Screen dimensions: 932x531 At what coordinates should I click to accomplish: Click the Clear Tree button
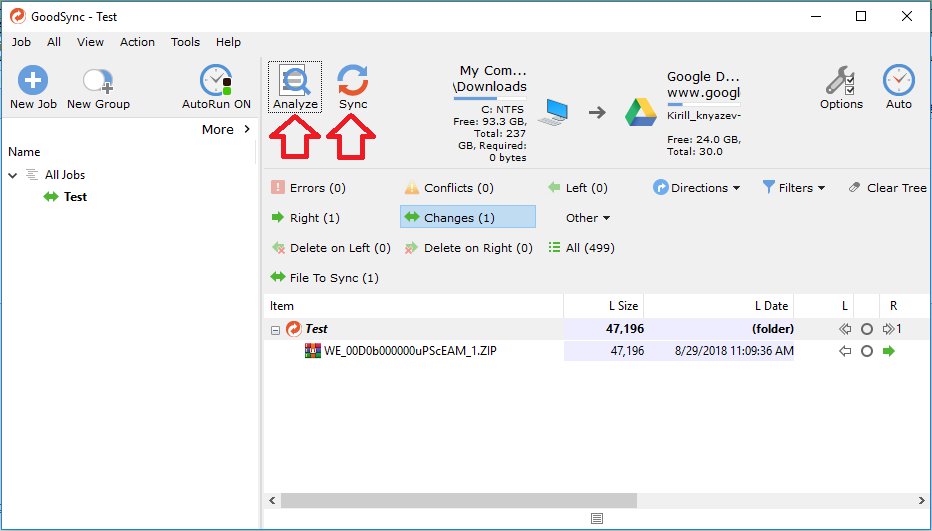(x=887, y=188)
